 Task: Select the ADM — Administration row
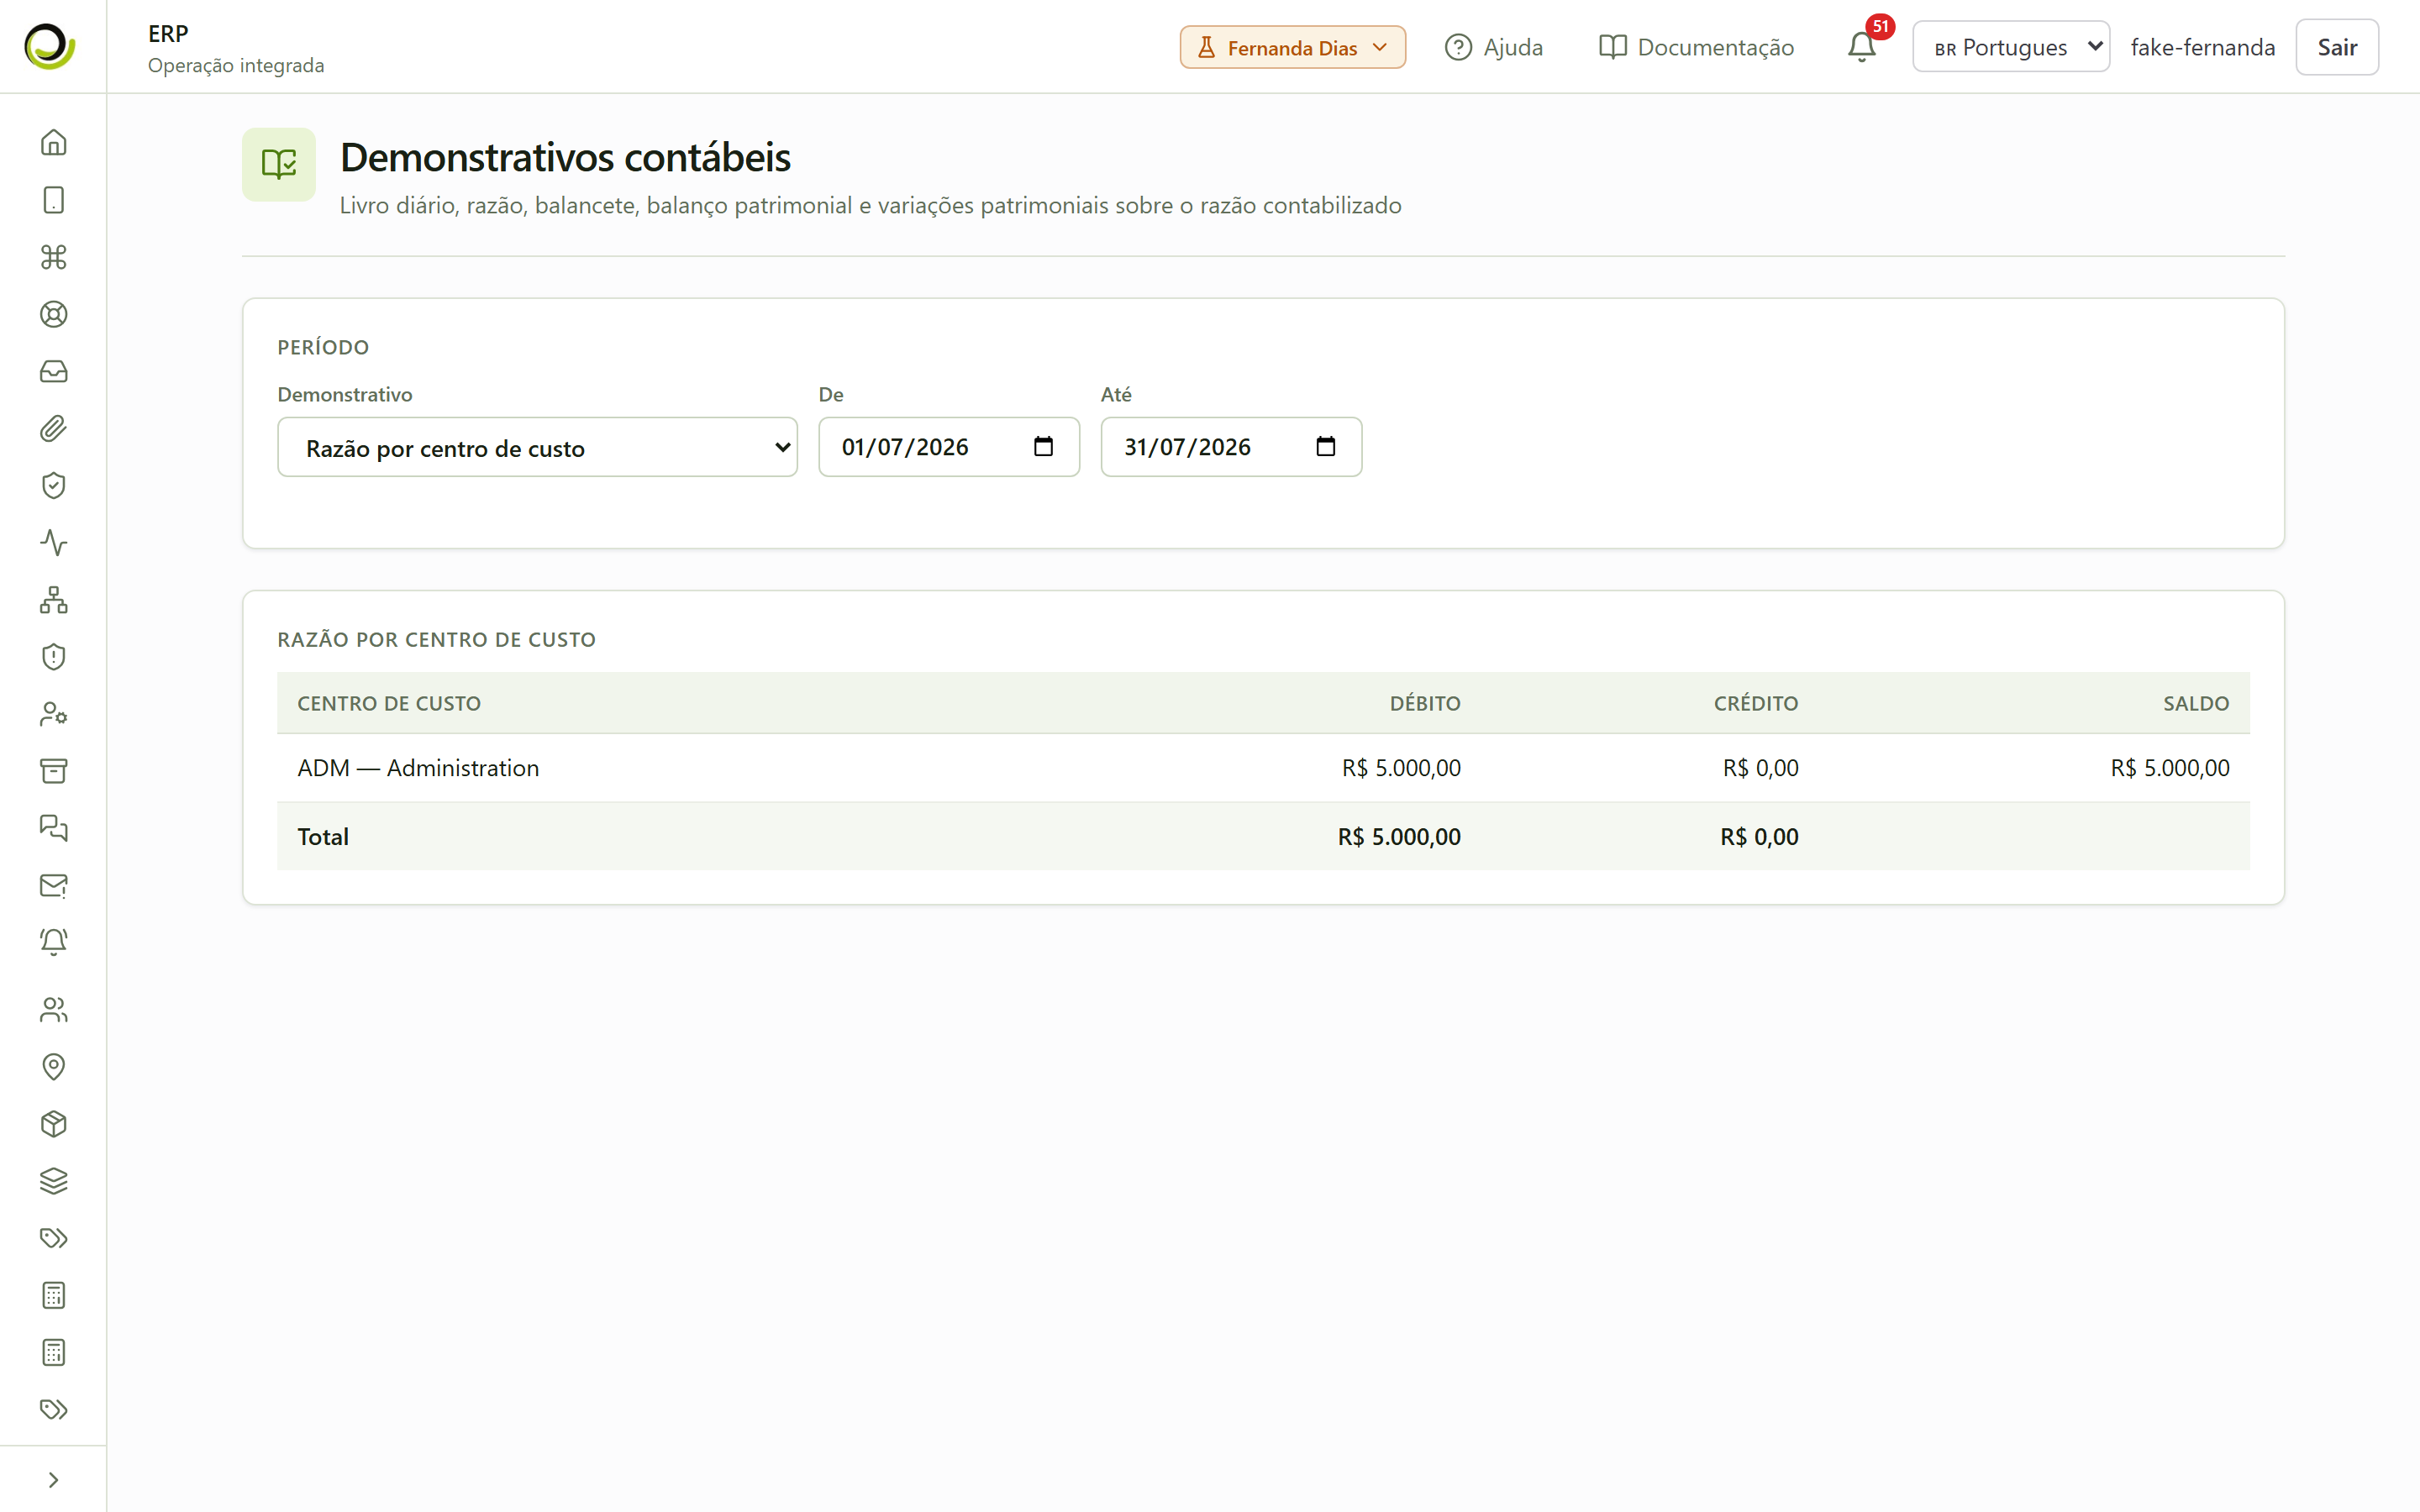[1263, 768]
